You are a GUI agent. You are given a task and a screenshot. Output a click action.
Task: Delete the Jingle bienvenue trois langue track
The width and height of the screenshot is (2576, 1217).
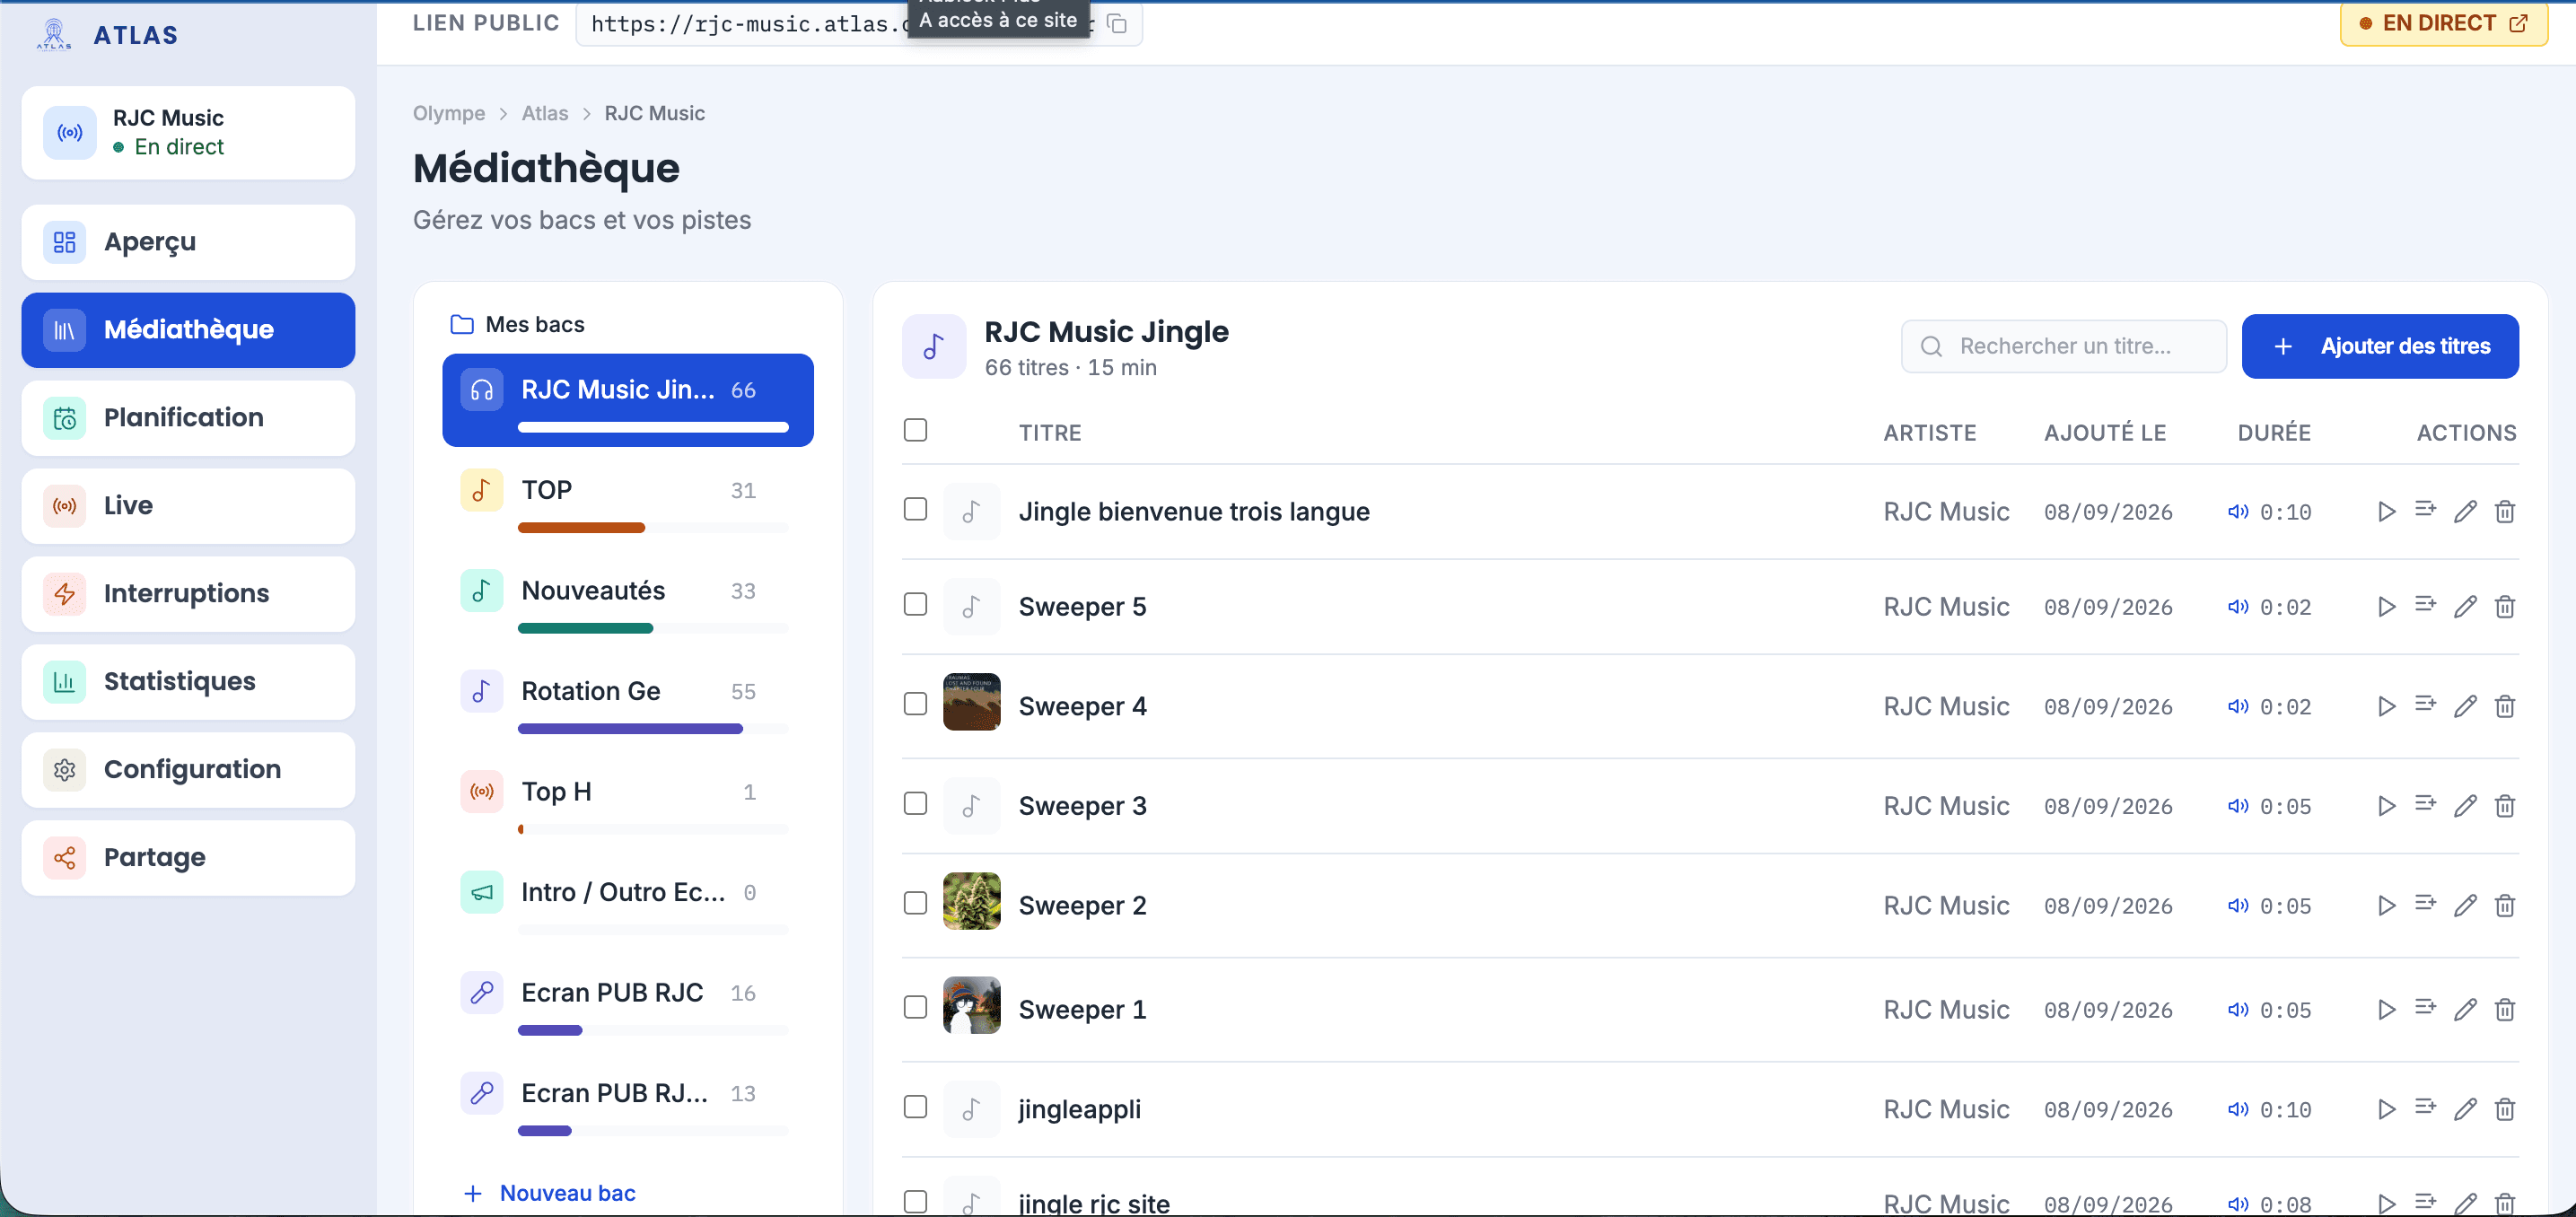(x=2505, y=512)
